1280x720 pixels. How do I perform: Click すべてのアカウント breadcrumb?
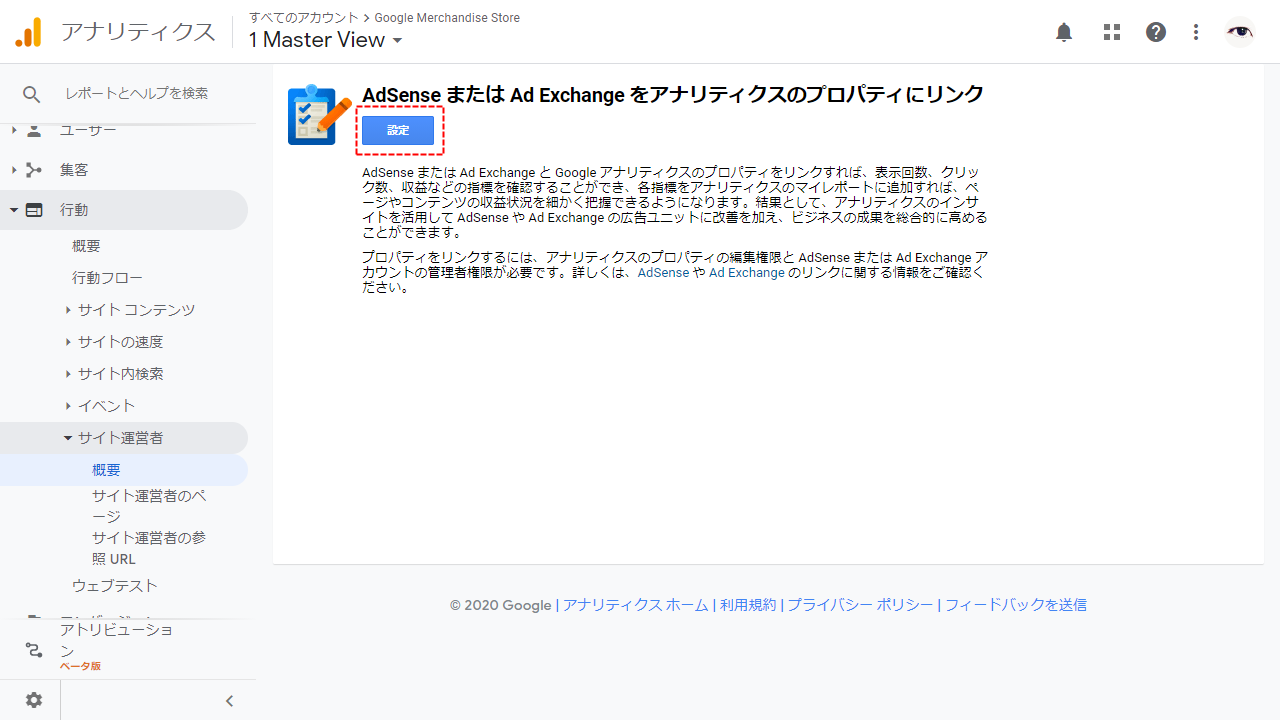click(x=303, y=18)
